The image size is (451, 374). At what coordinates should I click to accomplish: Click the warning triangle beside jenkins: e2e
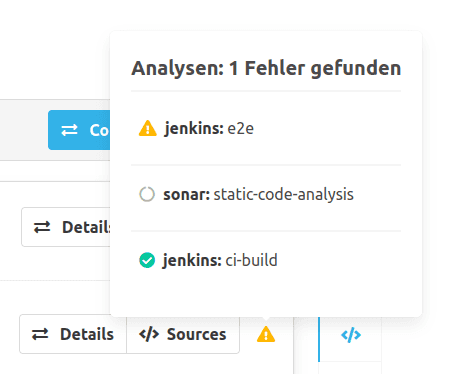click(x=148, y=129)
